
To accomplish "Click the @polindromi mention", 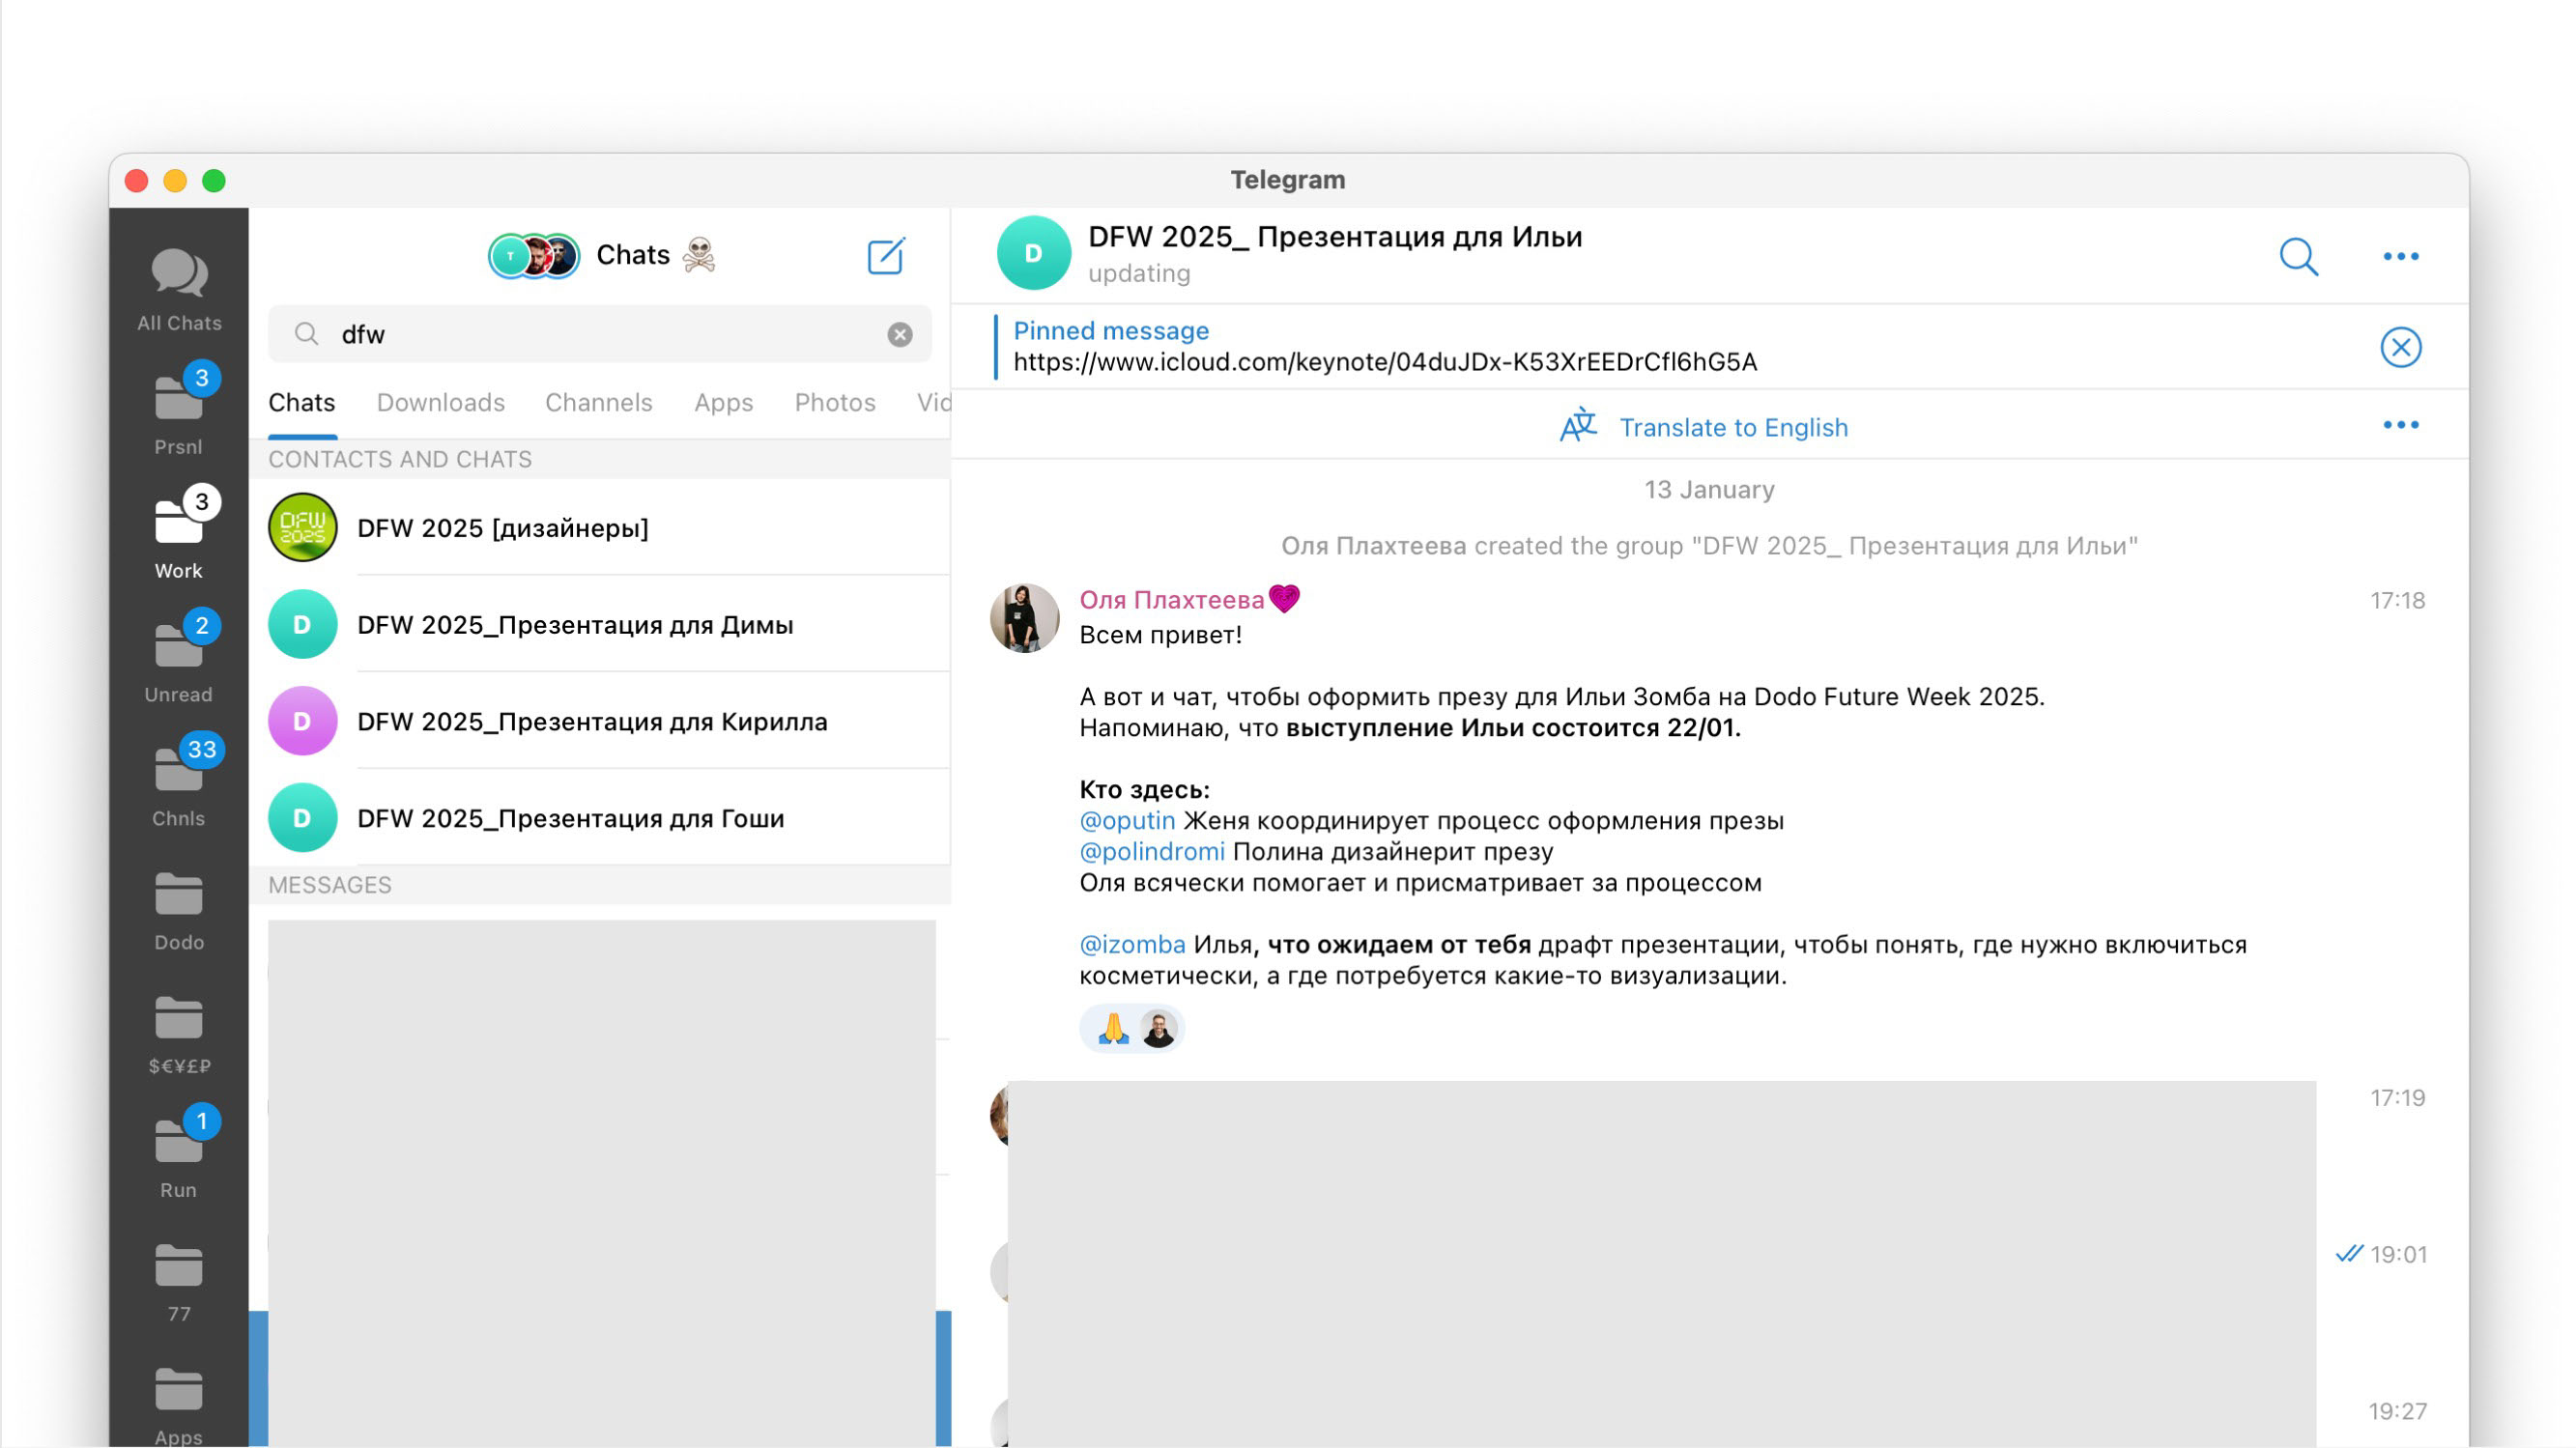I will pyautogui.click(x=1151, y=851).
